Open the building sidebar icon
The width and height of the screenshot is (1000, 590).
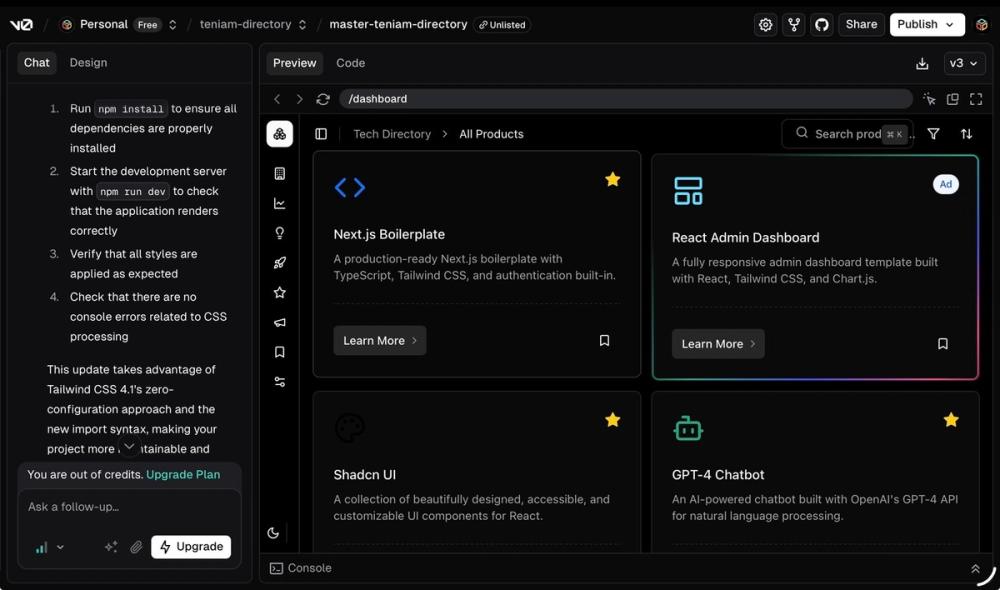(279, 173)
